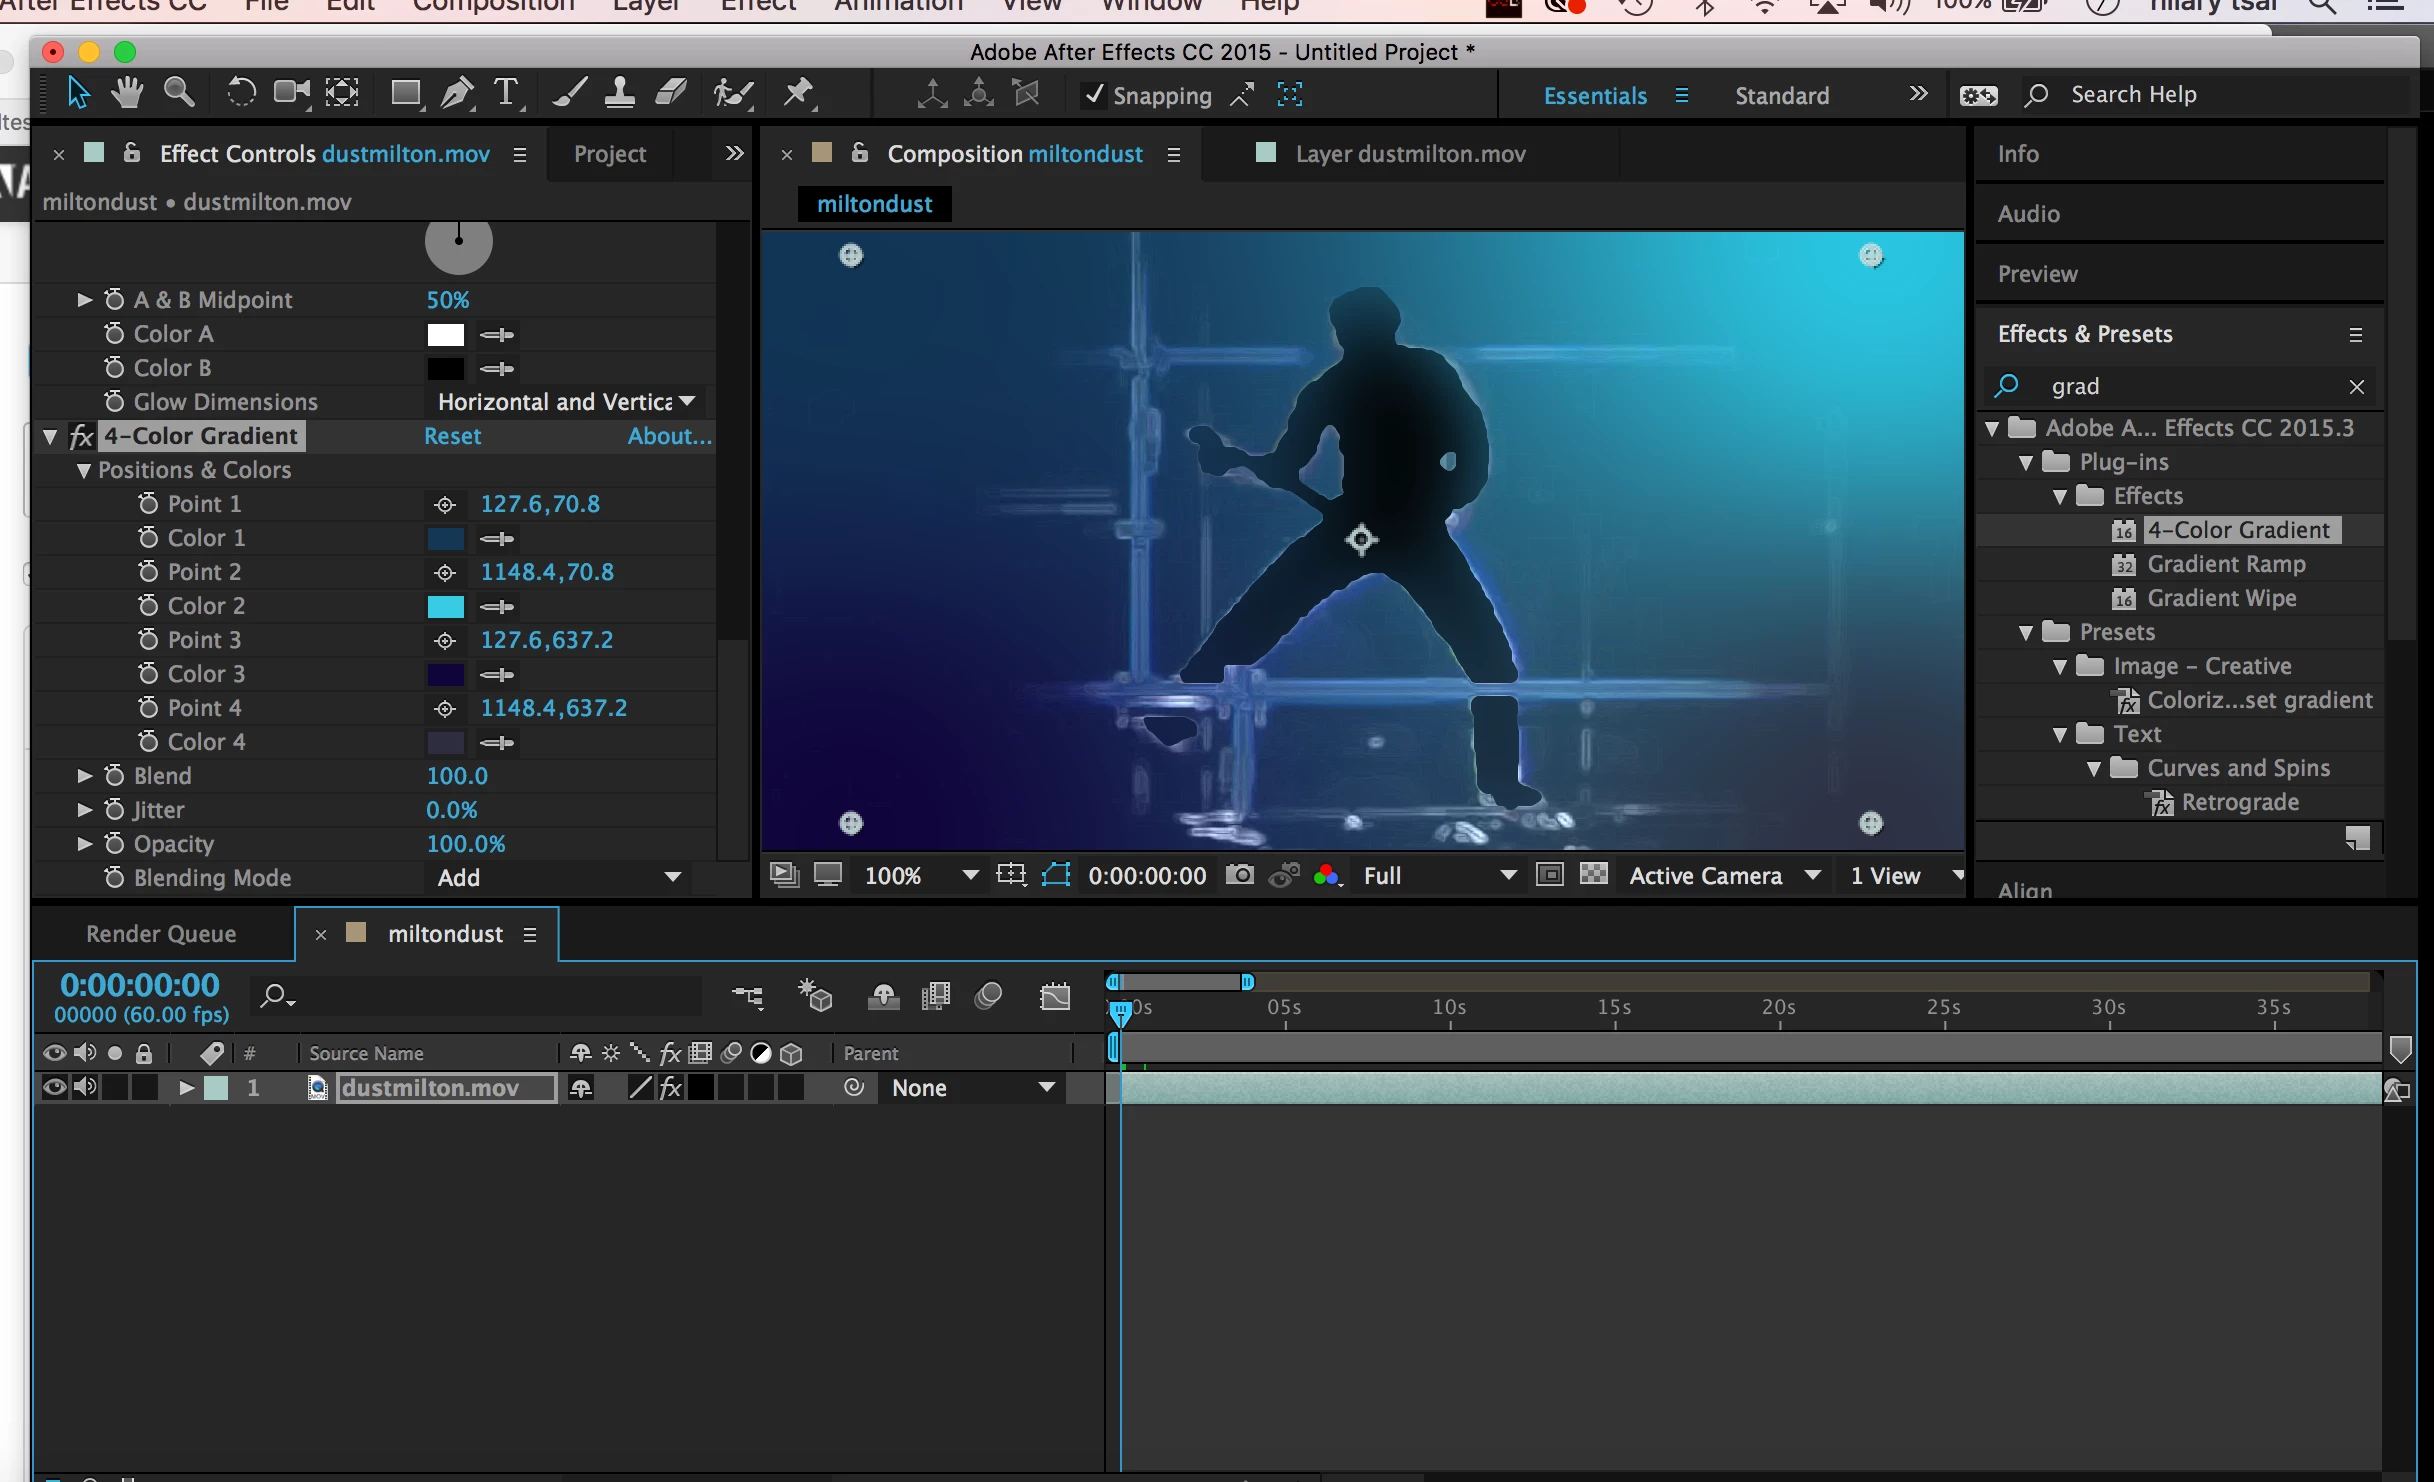Disable the Snapping checkbox
Viewport: 2434px width, 1482px height.
tap(1094, 95)
